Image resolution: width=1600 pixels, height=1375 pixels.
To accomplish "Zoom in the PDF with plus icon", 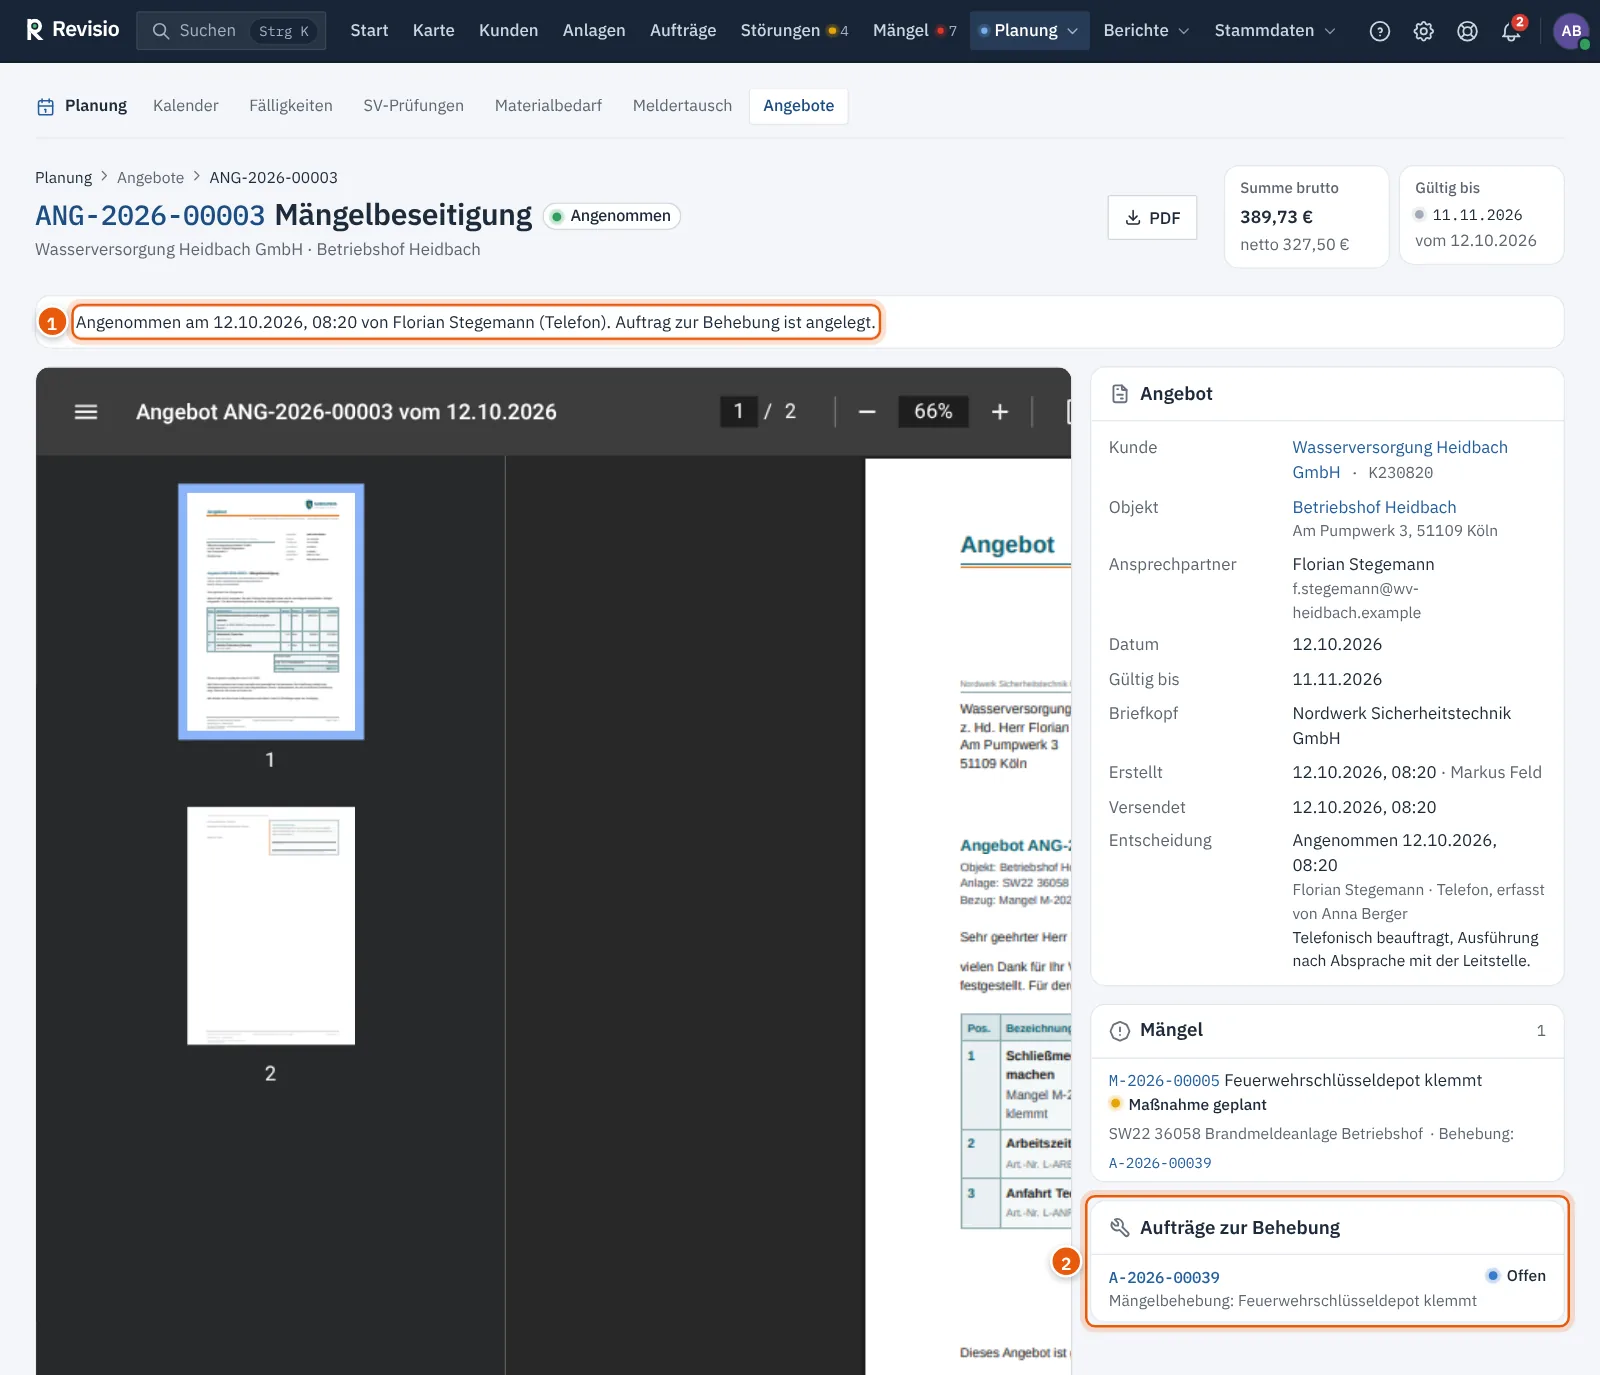I will [x=999, y=412].
